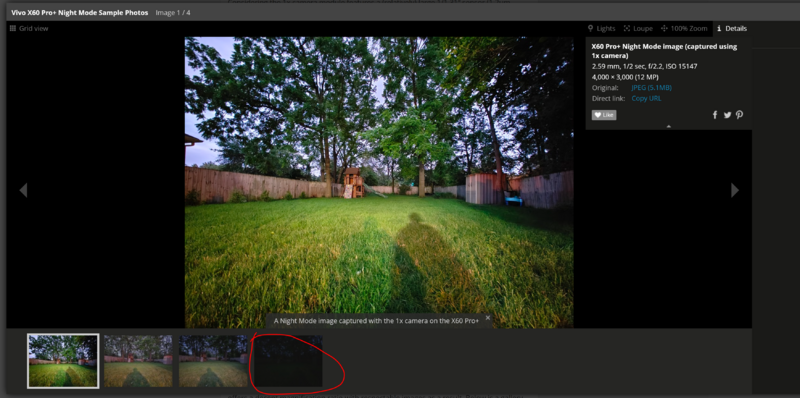Click the 4,000 × 3,000 (12 MP) resolution text
The image size is (800, 398).
(x=625, y=77)
